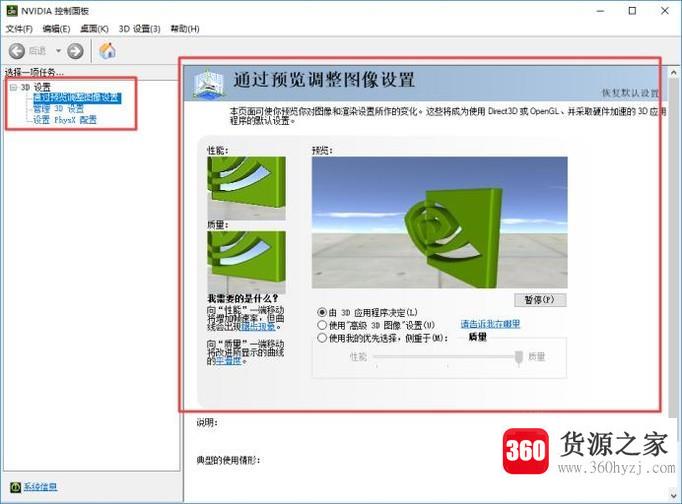The width and height of the screenshot is (682, 504).
Task: Open the Home icon in the toolbar
Action: (107, 51)
